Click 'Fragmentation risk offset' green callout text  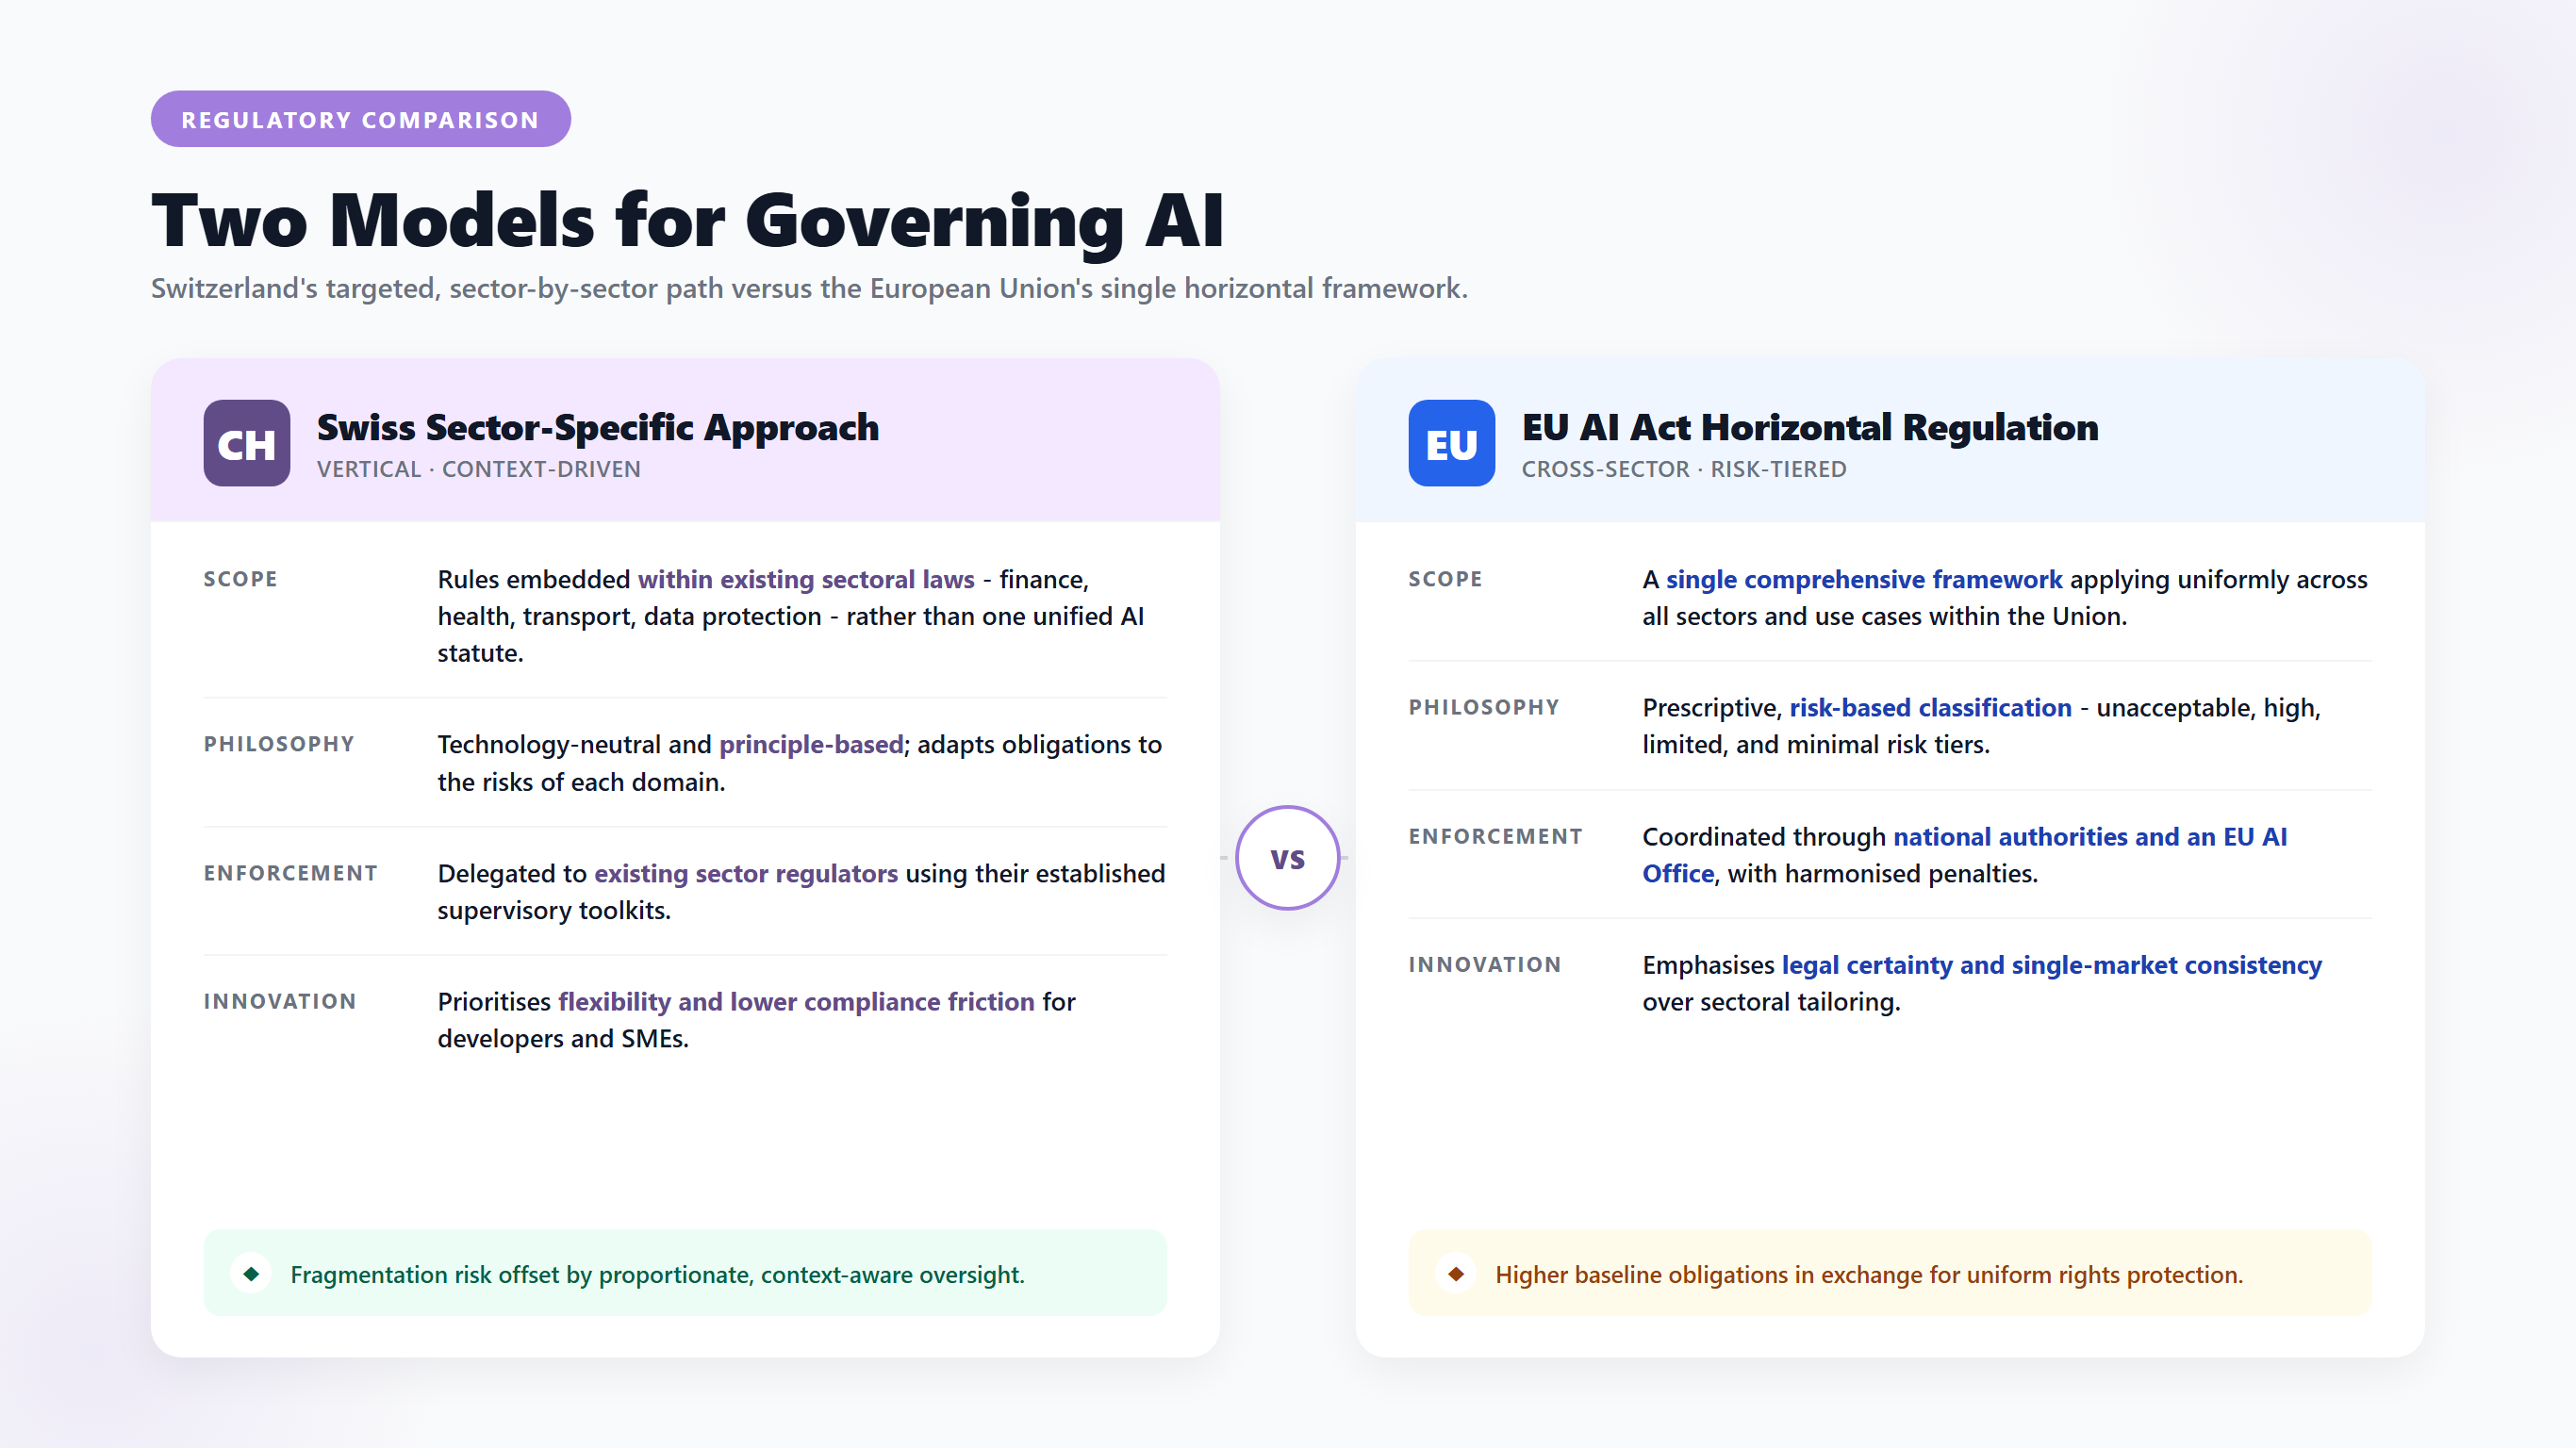657,1275
